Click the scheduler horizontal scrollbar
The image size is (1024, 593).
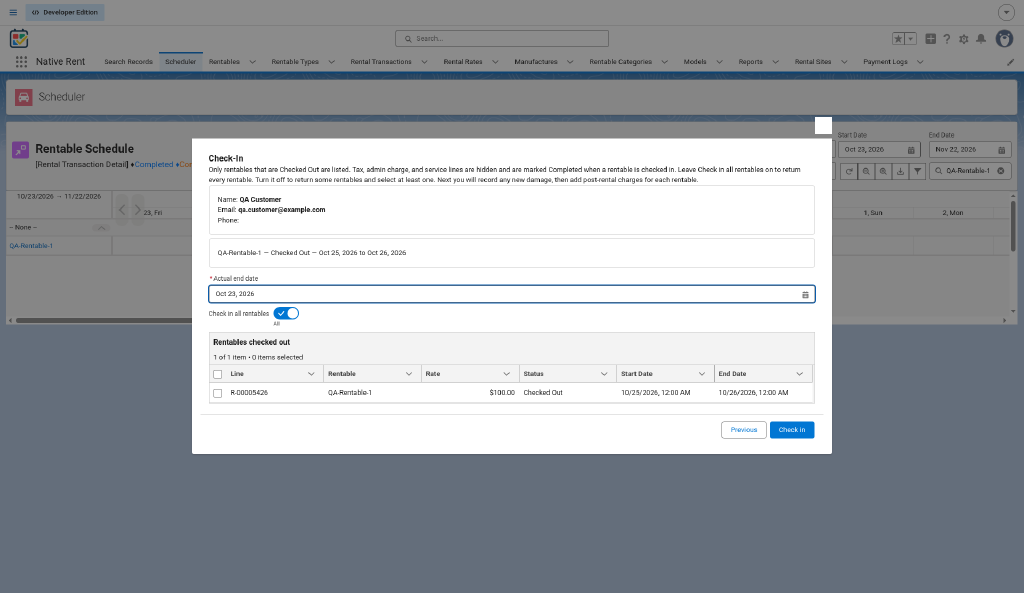pos(104,321)
